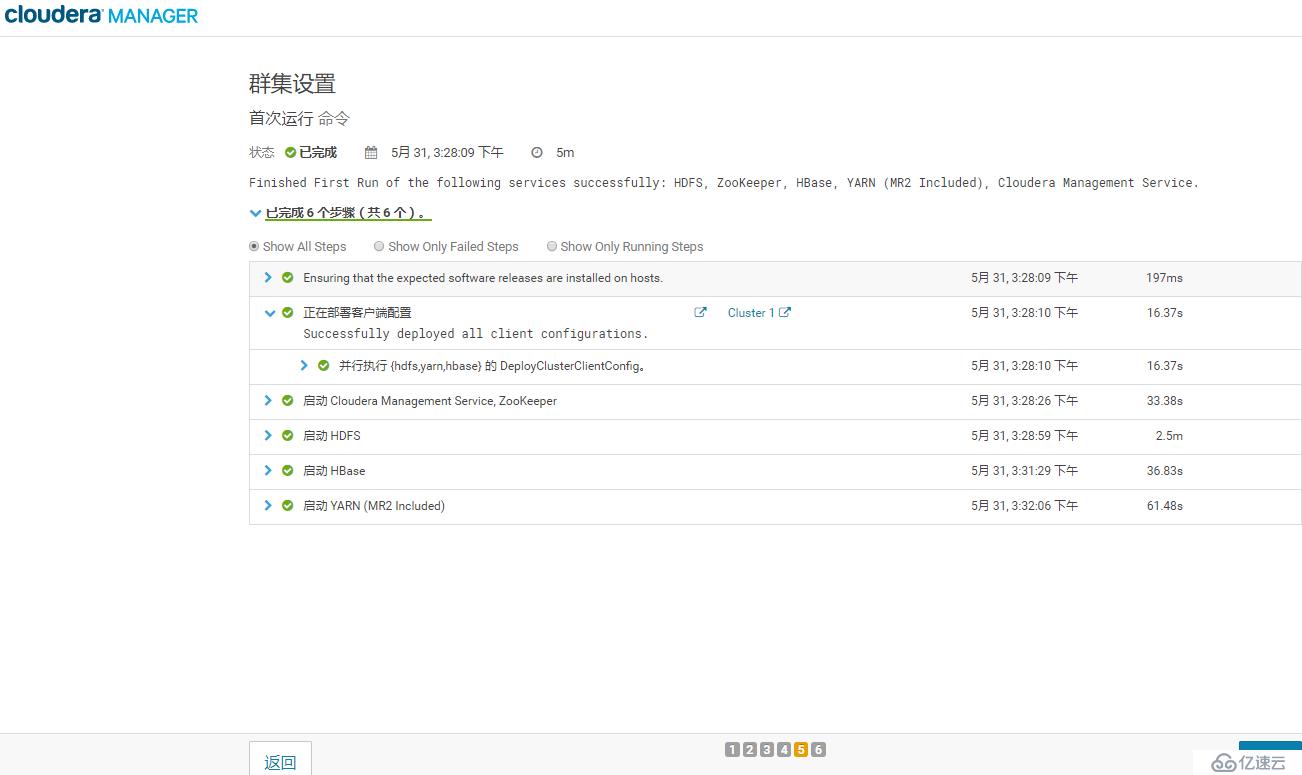The width and height of the screenshot is (1302, 775).
Task: Click the Finished First Run summary message
Action: click(x=724, y=183)
